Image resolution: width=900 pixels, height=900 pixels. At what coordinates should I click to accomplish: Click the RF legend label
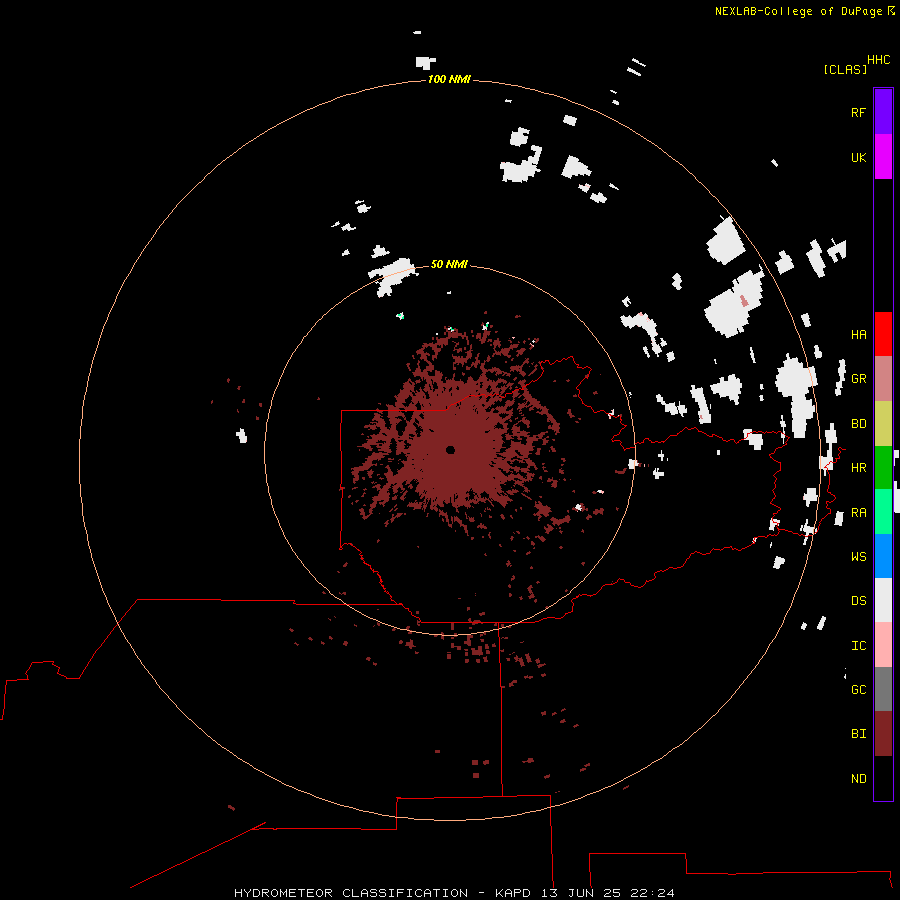pos(858,112)
